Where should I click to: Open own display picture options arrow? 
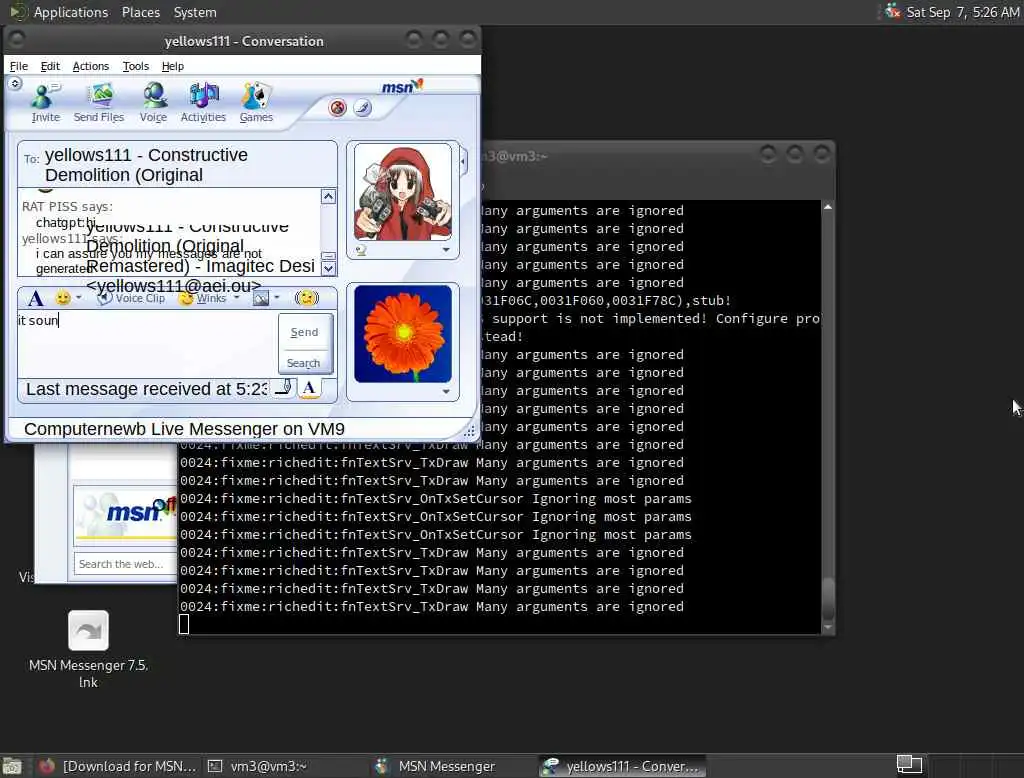446,392
